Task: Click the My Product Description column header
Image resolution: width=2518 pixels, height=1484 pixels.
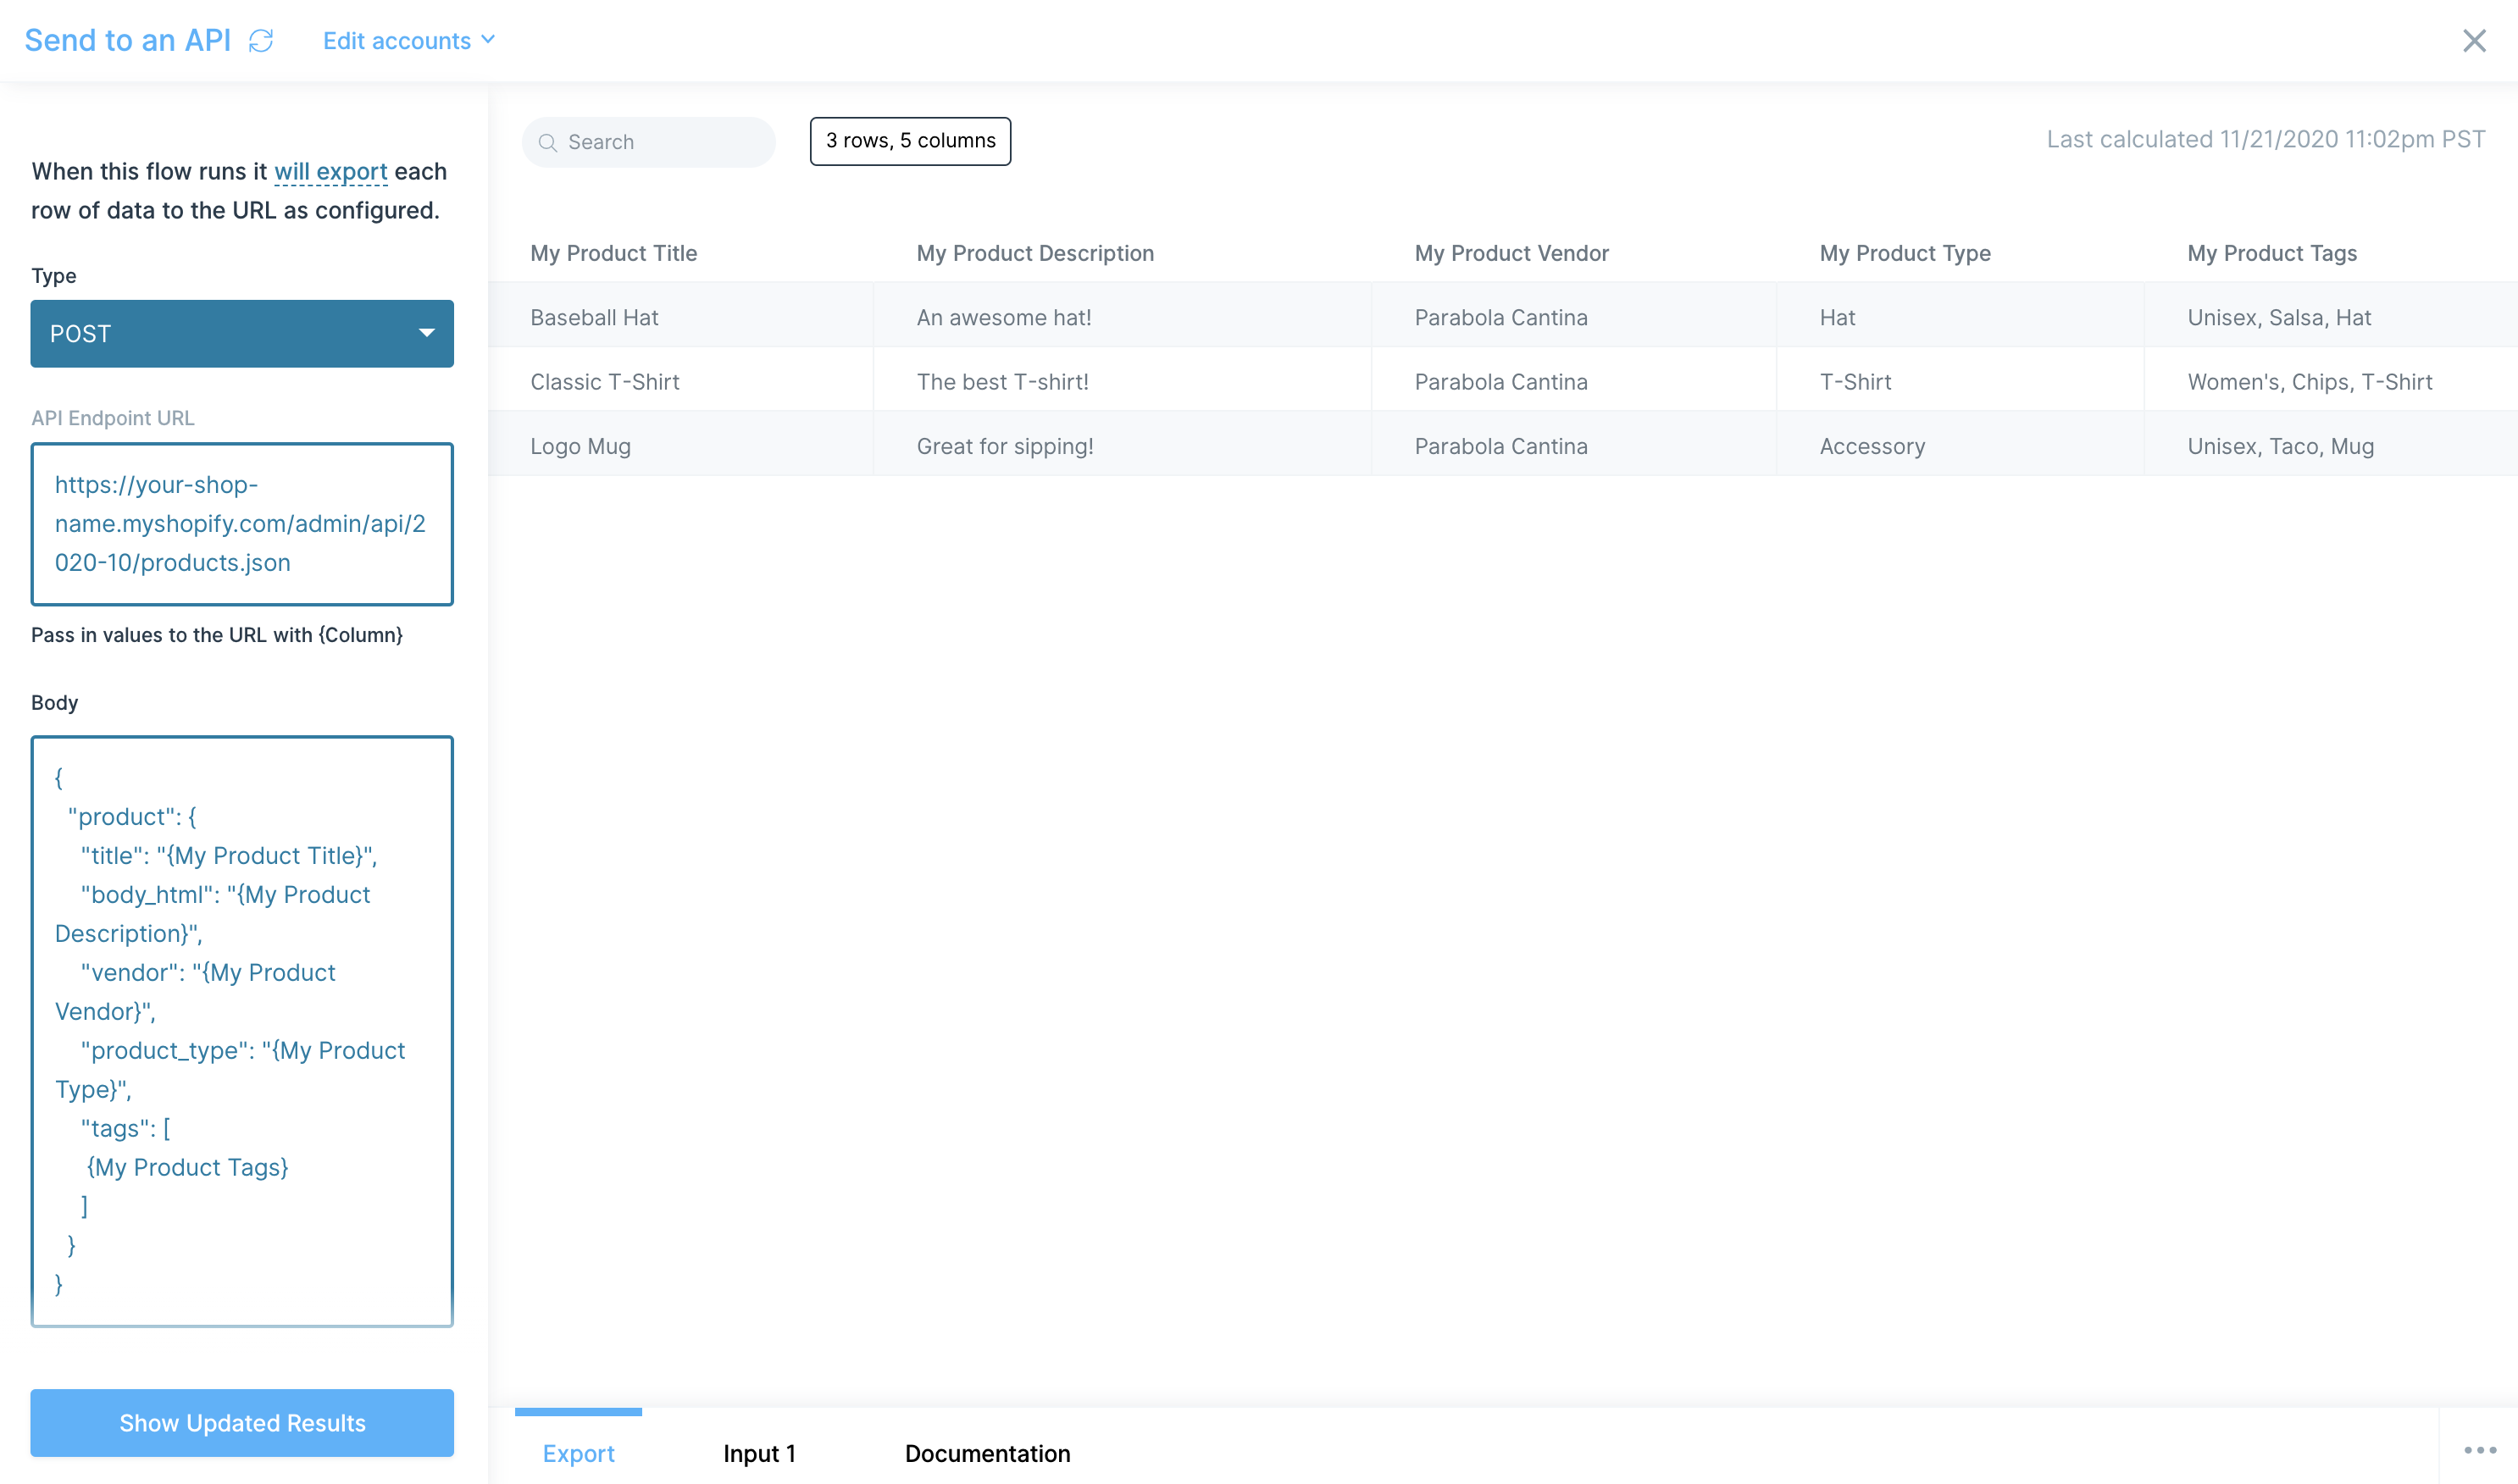Action: (x=1035, y=253)
